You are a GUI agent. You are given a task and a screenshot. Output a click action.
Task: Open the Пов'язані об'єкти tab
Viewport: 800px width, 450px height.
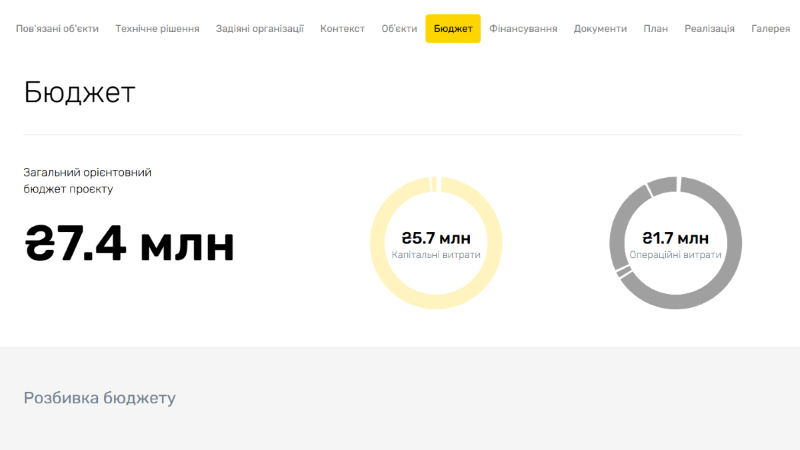[57, 29]
